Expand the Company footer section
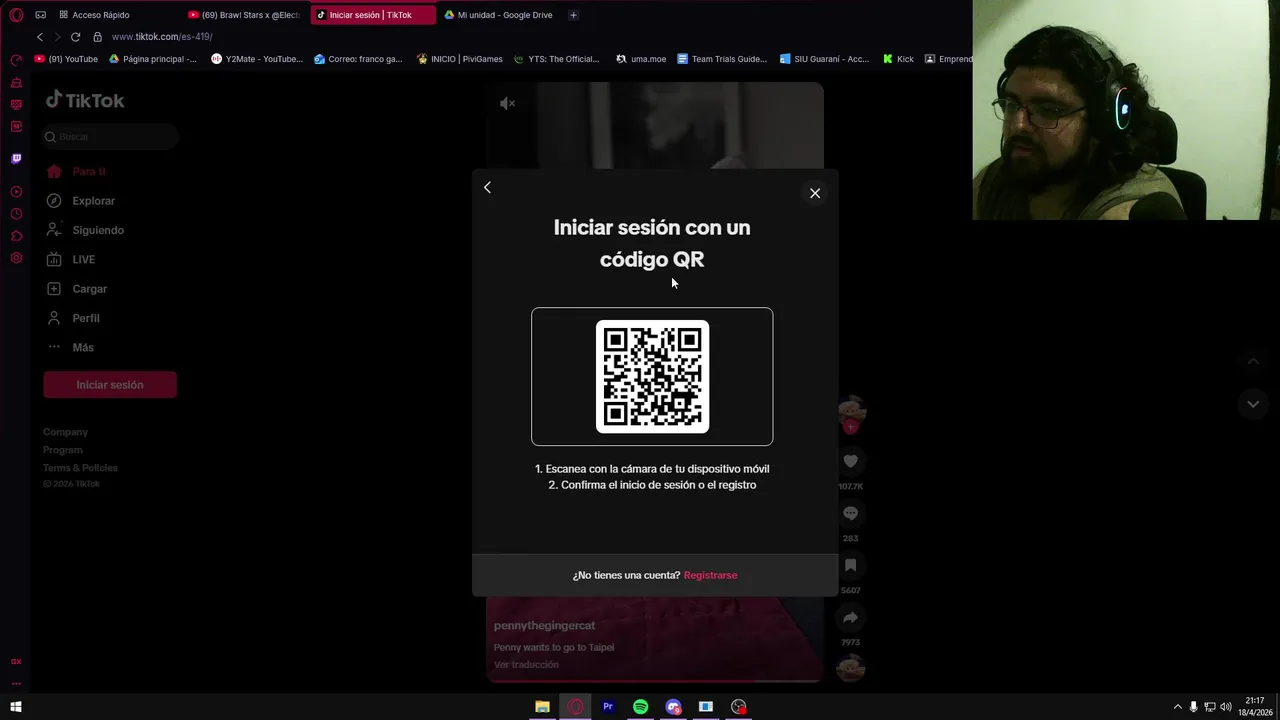The width and height of the screenshot is (1280, 720). click(65, 432)
